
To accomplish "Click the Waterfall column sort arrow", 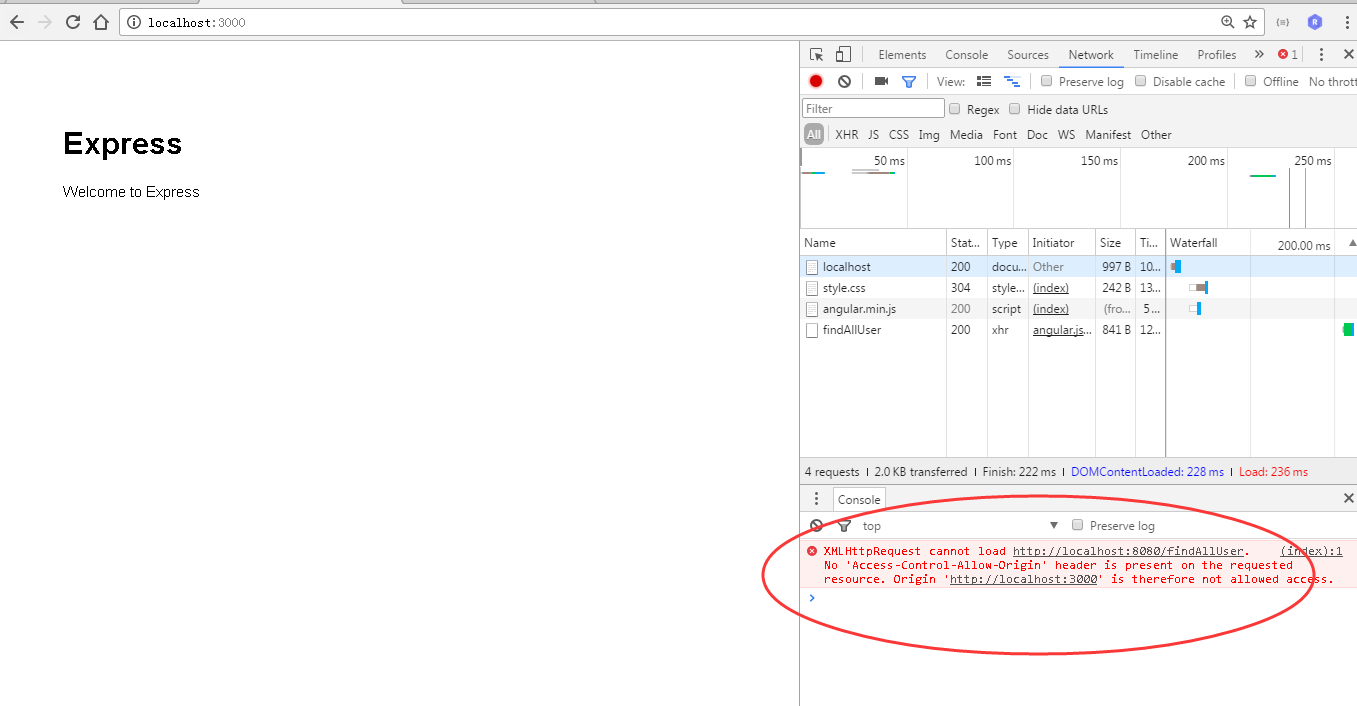I will tap(1352, 243).
